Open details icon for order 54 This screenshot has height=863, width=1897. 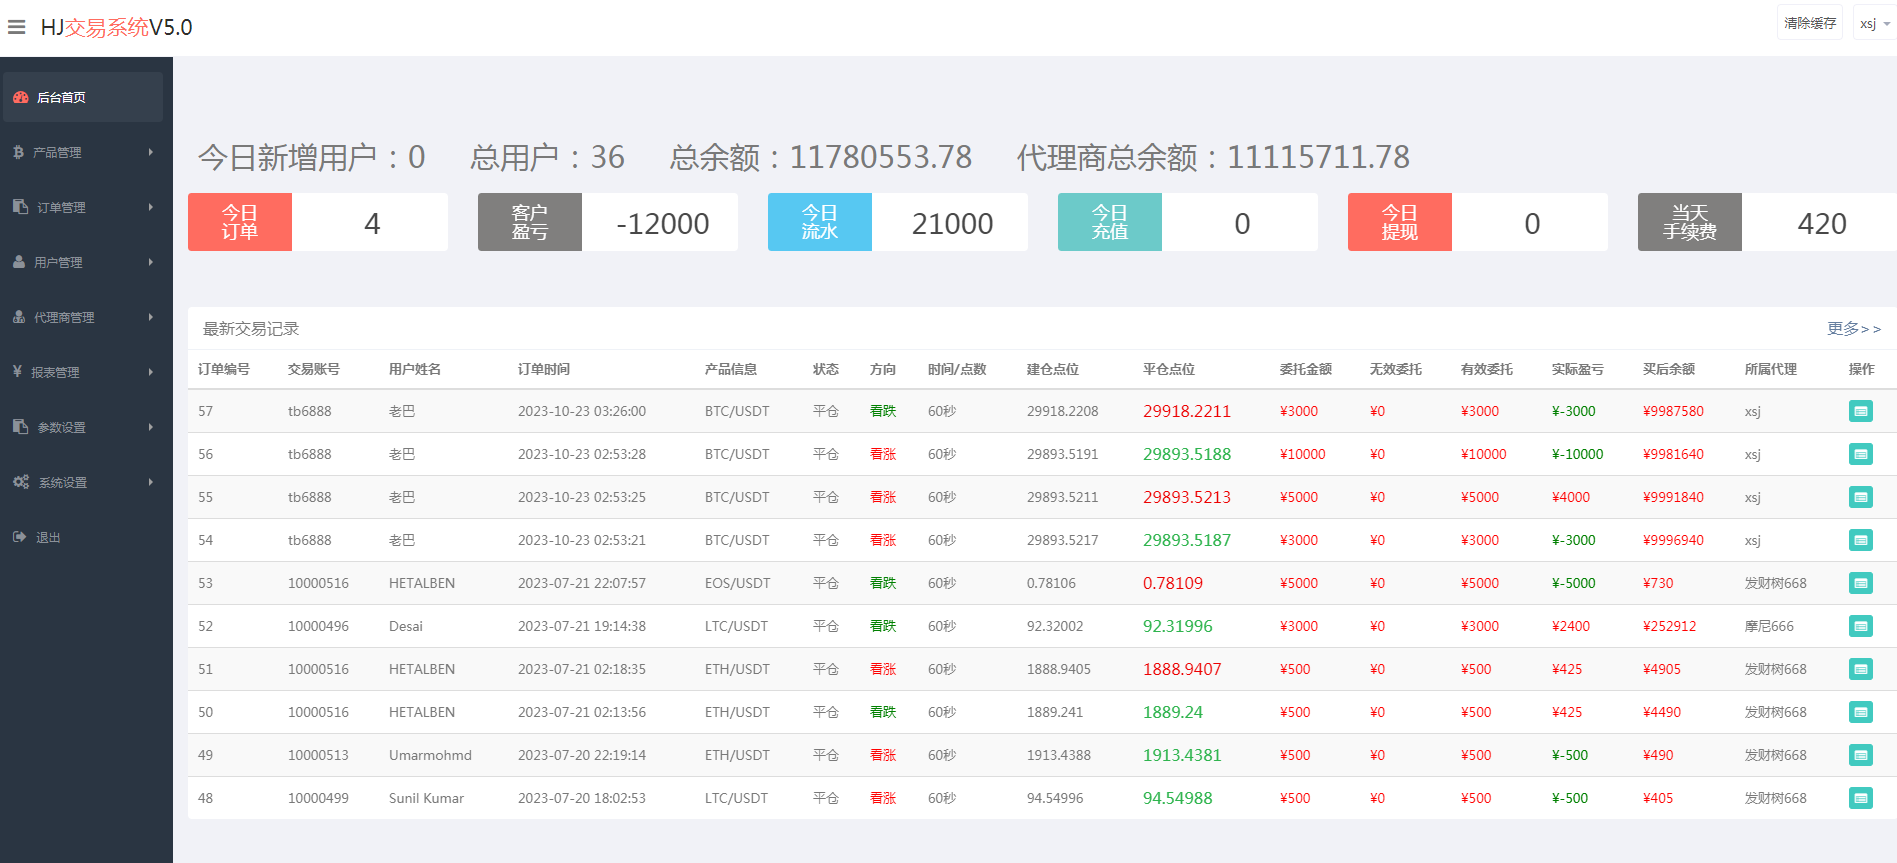pyautogui.click(x=1860, y=540)
